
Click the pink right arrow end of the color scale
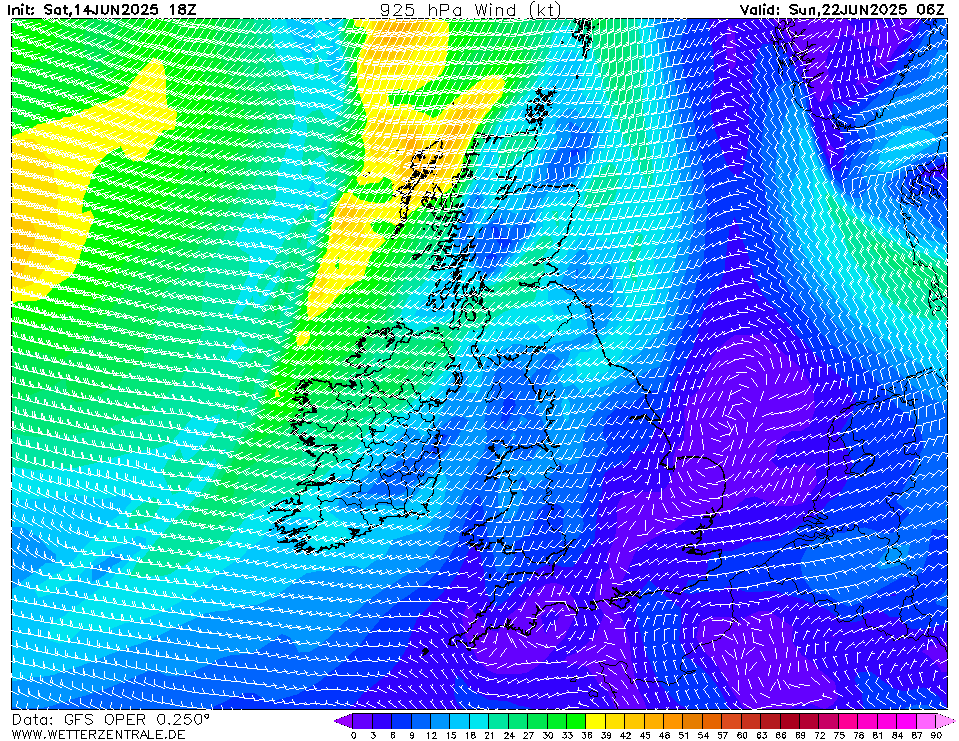coord(945,720)
